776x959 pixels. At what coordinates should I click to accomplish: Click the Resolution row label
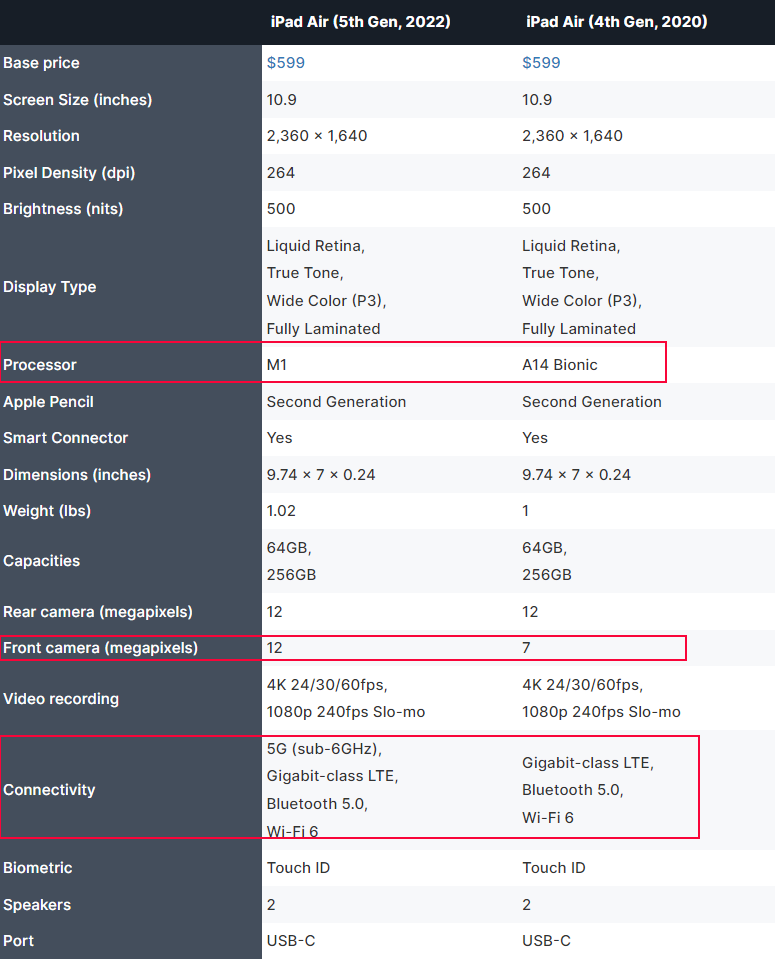click(x=41, y=136)
